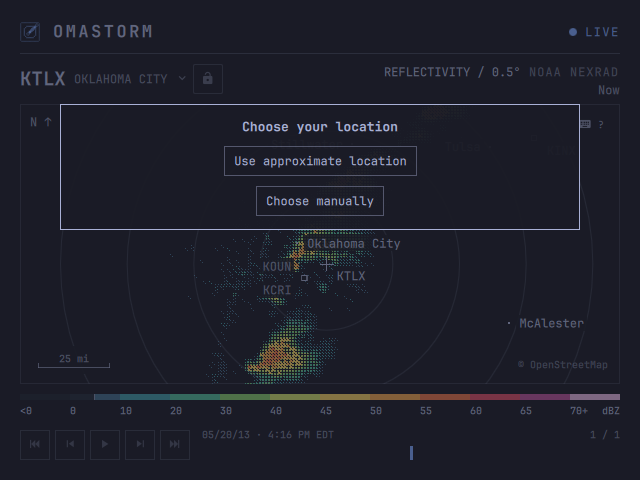
Task: Open the keyboard shortcuts icon
Action: [585, 124]
